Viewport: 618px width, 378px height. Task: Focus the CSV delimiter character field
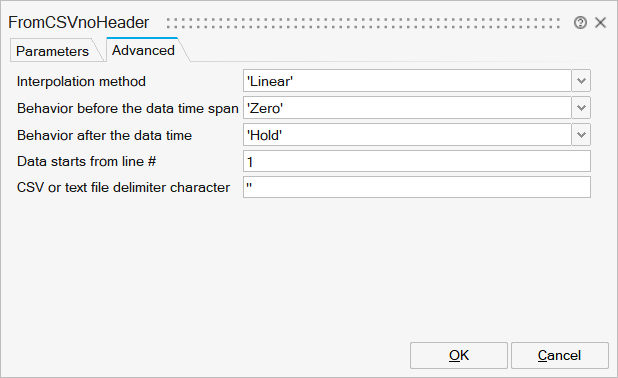(417, 187)
